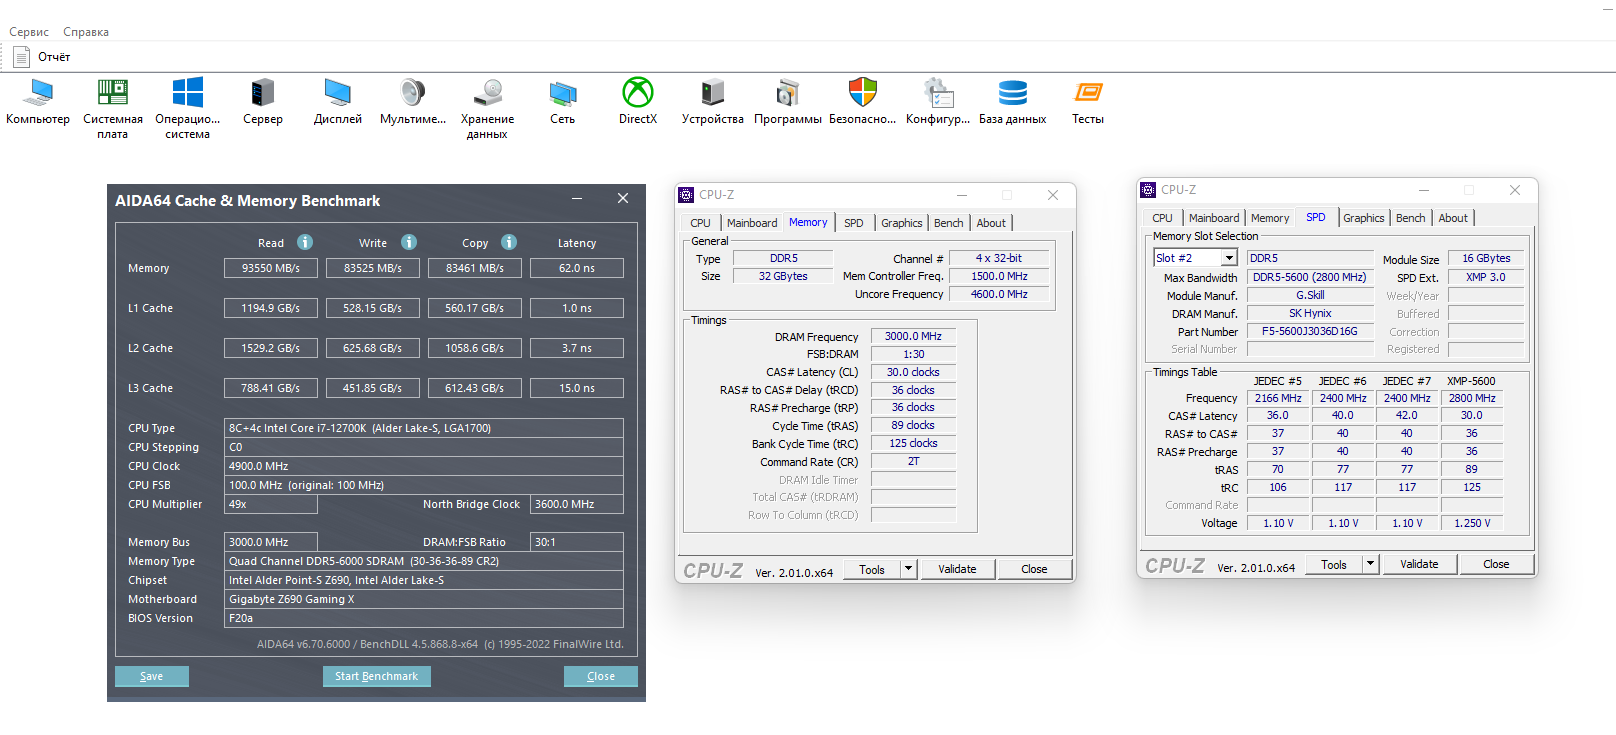Click the Part Number F5-5600J3036D16G
The height and width of the screenshot is (735, 1616).
1310,331
